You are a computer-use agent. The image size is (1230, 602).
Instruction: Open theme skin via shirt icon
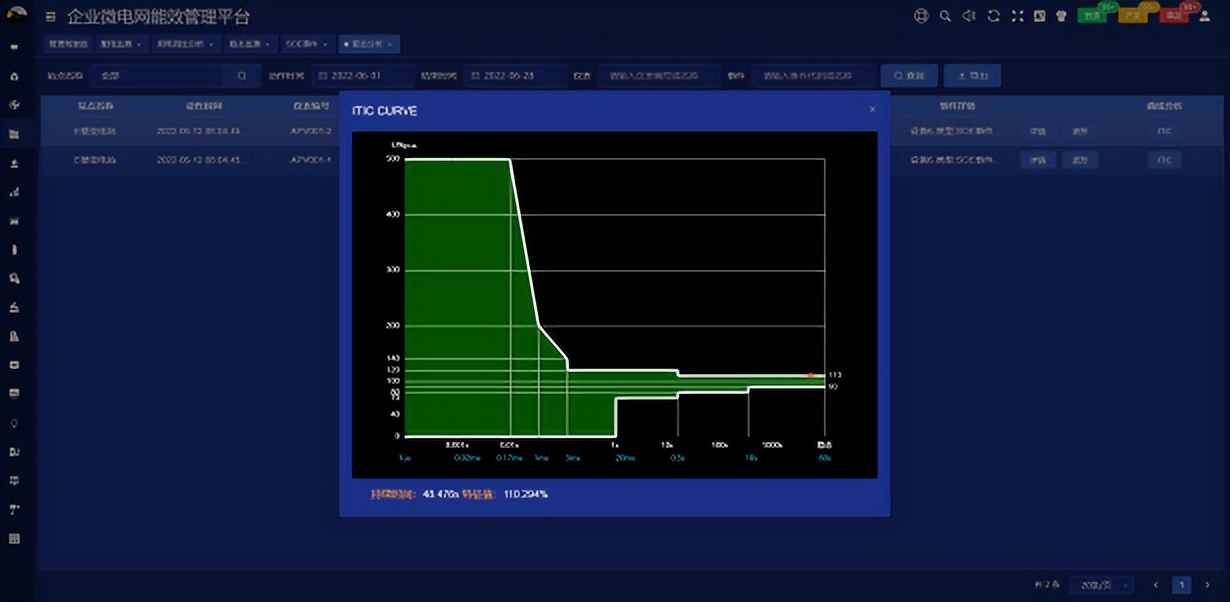(1062, 16)
